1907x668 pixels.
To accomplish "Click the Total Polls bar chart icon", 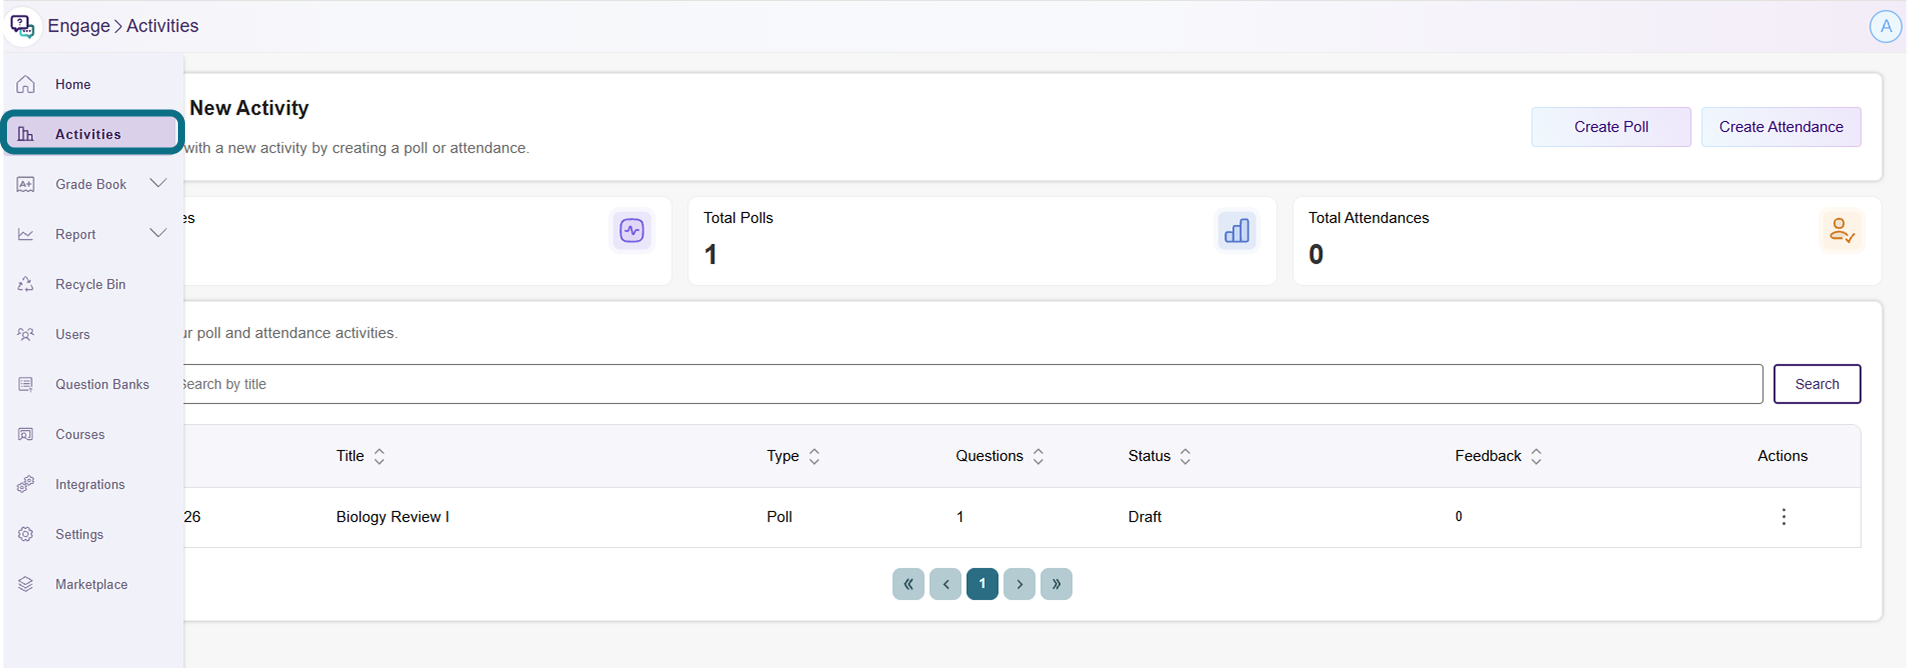I will (x=1237, y=231).
